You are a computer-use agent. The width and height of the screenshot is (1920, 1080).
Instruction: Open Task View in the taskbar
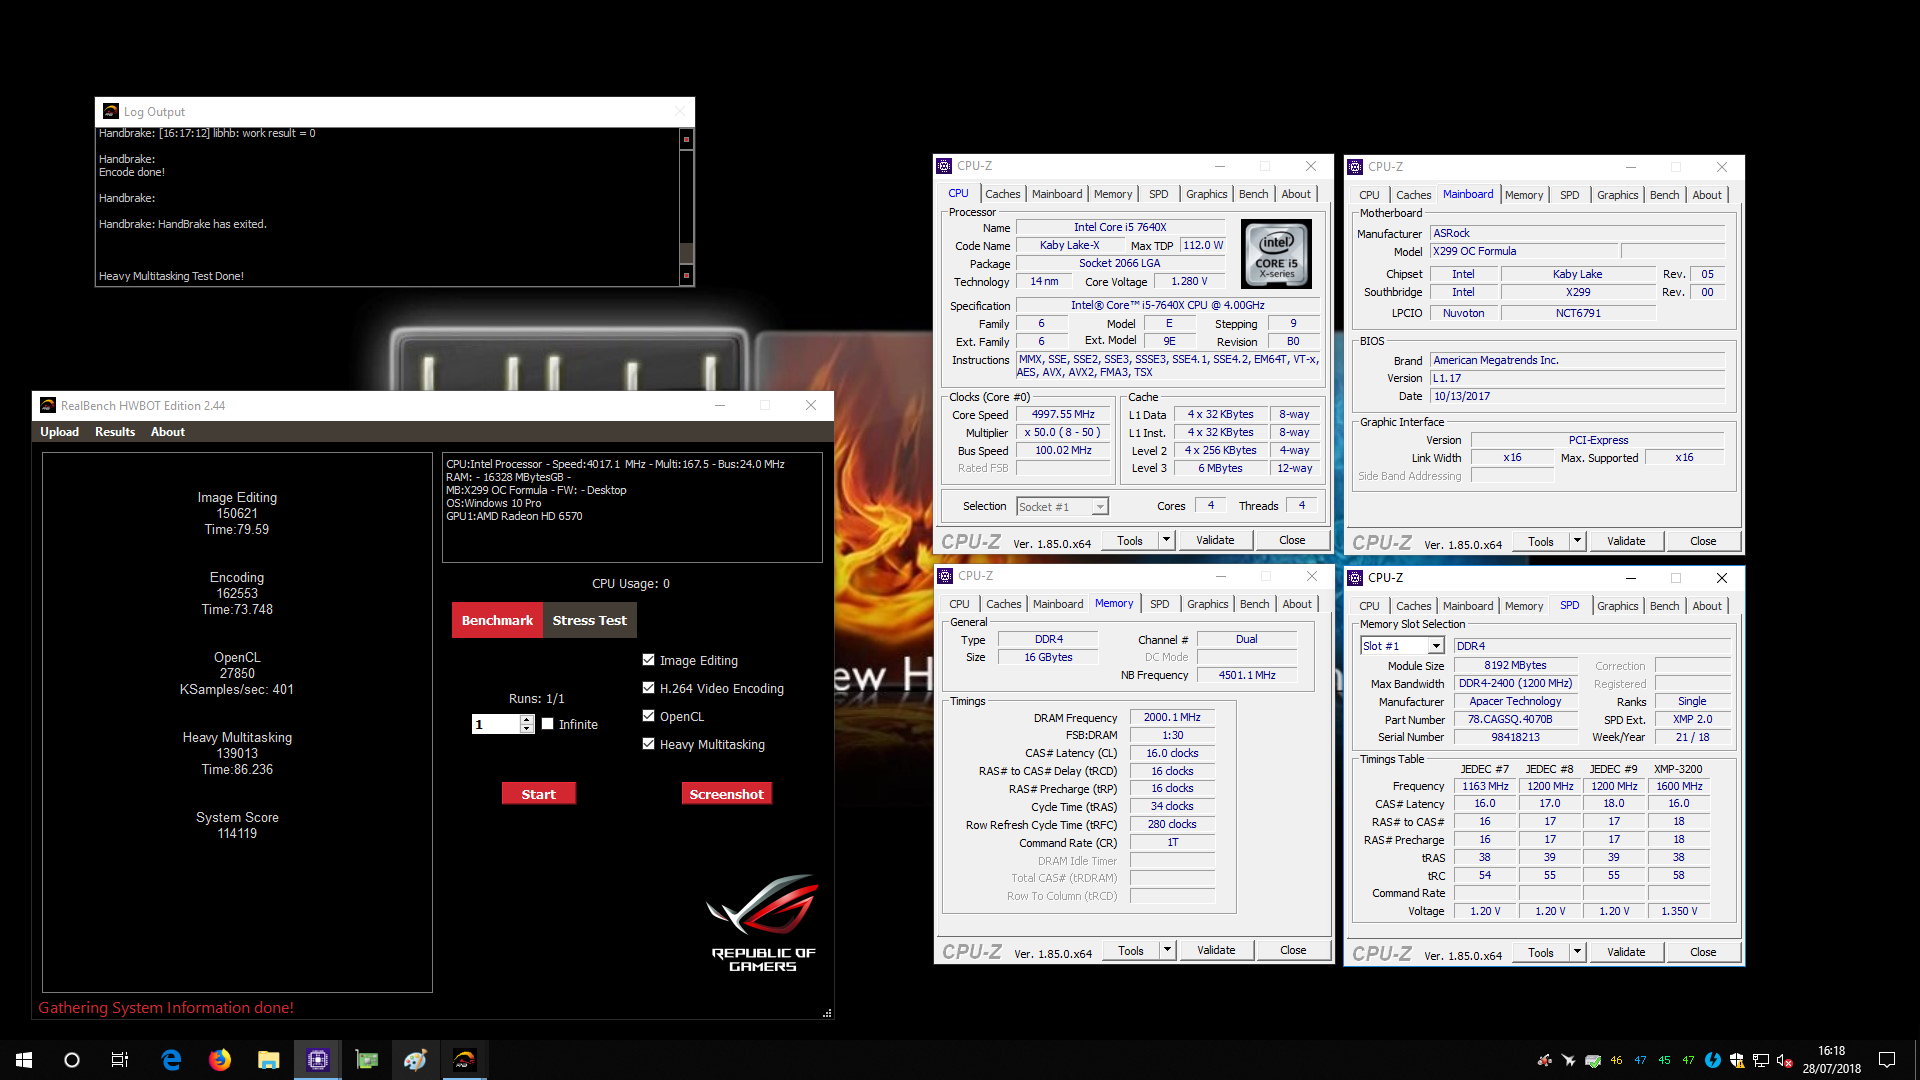click(x=120, y=1060)
